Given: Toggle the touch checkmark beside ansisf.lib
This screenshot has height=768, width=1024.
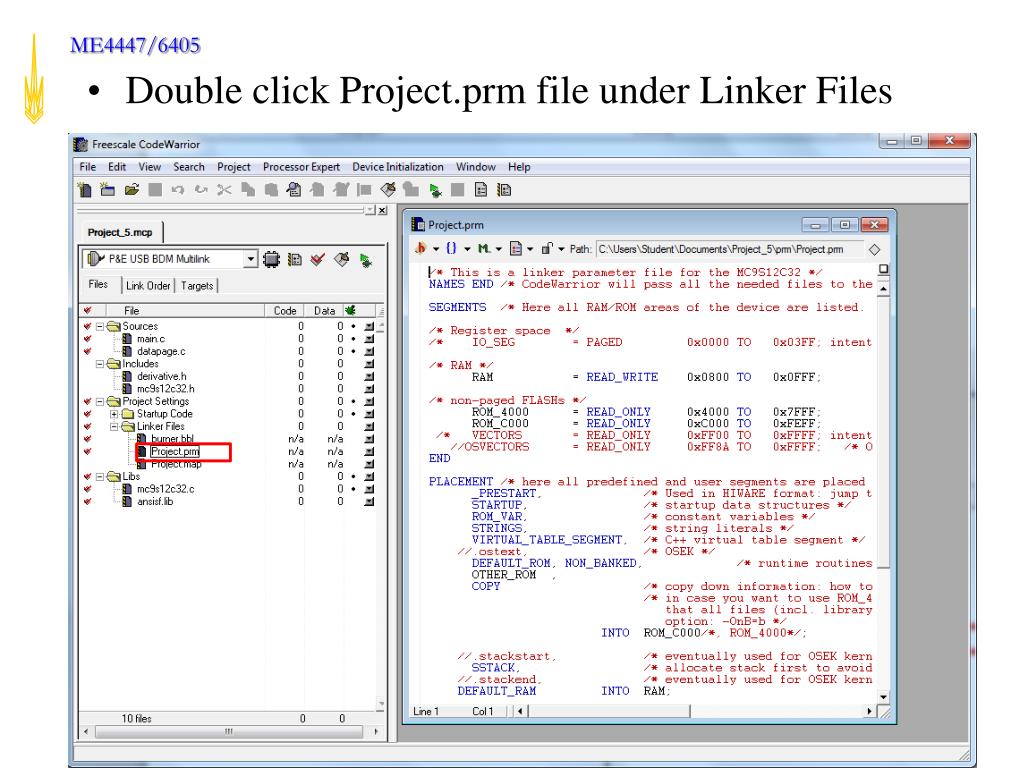Looking at the screenshot, I should pyautogui.click(x=88, y=502).
